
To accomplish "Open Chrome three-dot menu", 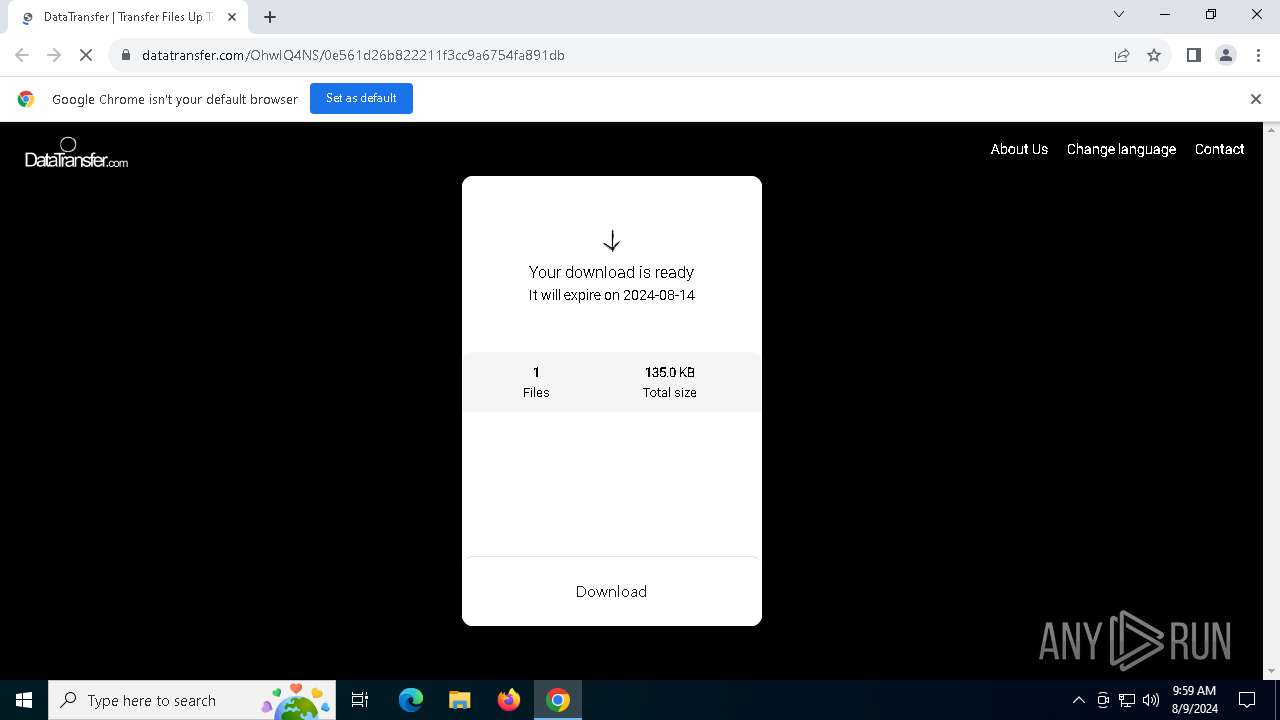I will pos(1258,55).
